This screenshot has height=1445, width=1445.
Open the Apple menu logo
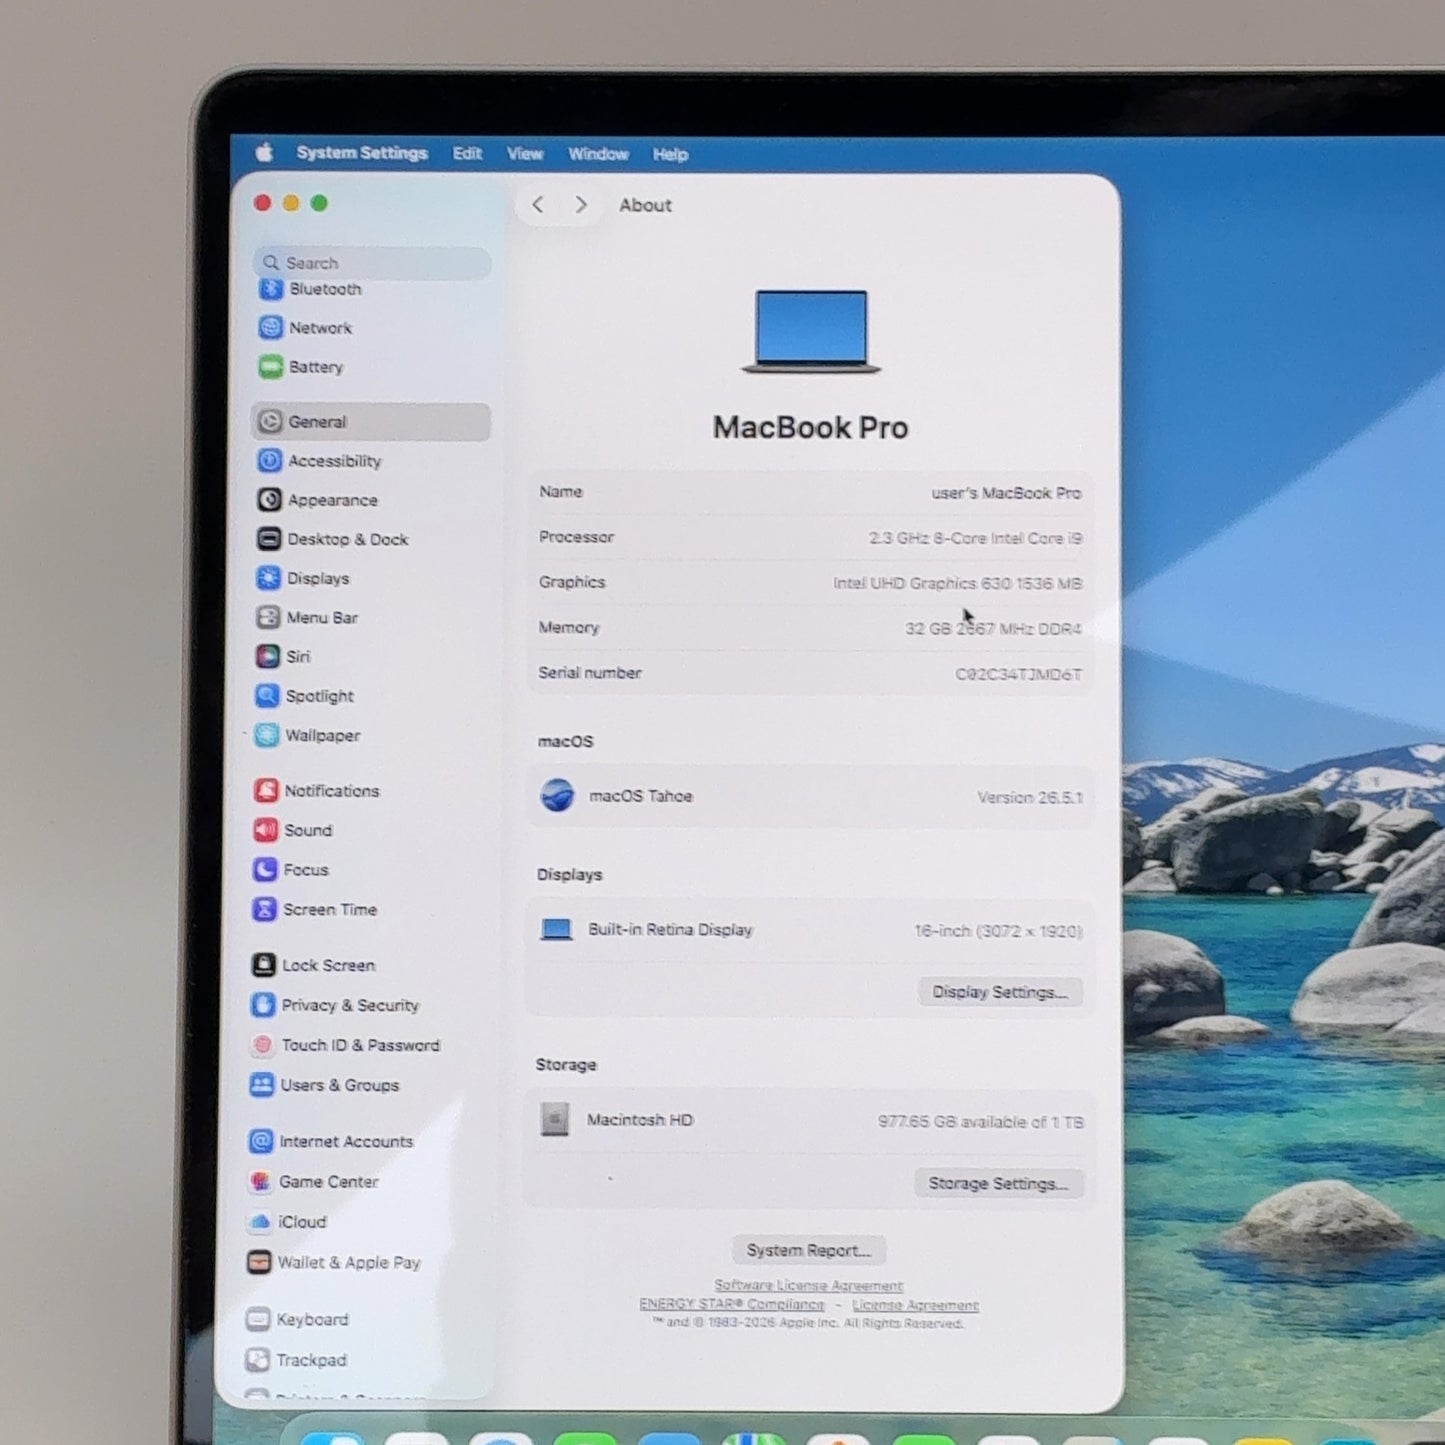pyautogui.click(x=265, y=153)
